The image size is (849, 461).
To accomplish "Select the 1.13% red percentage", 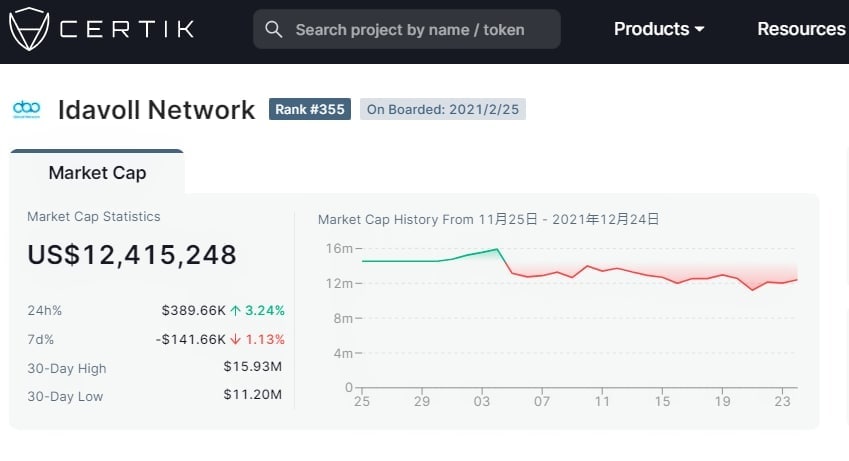I will tap(265, 340).
